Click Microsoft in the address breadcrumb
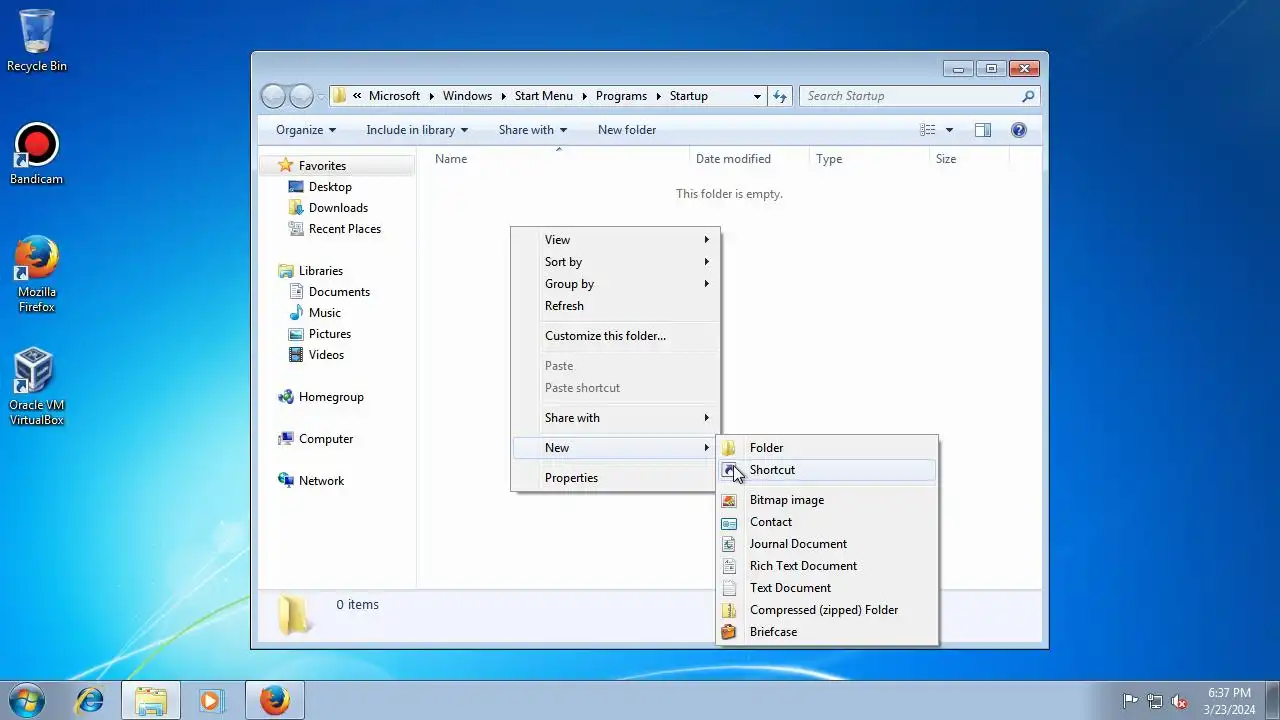This screenshot has width=1280, height=720. coord(394,96)
